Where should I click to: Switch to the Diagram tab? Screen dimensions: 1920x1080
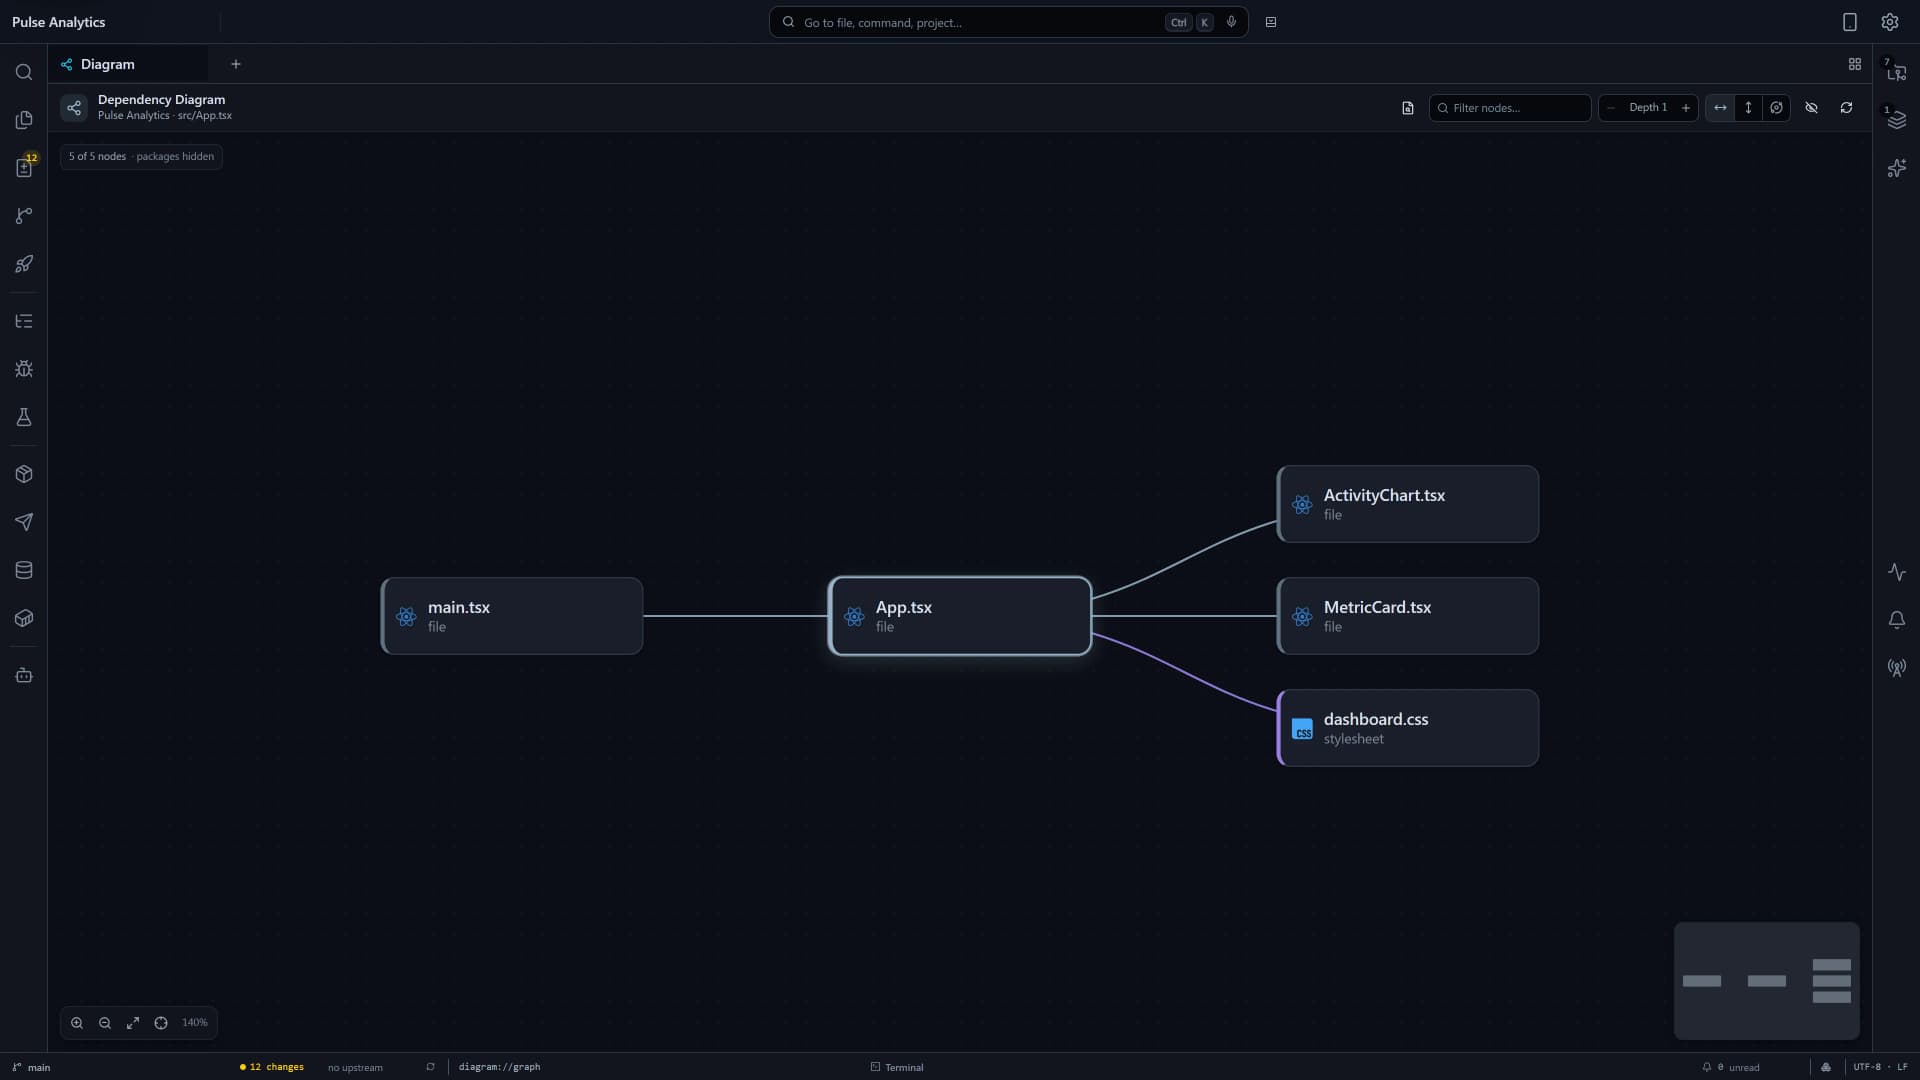[x=128, y=64]
